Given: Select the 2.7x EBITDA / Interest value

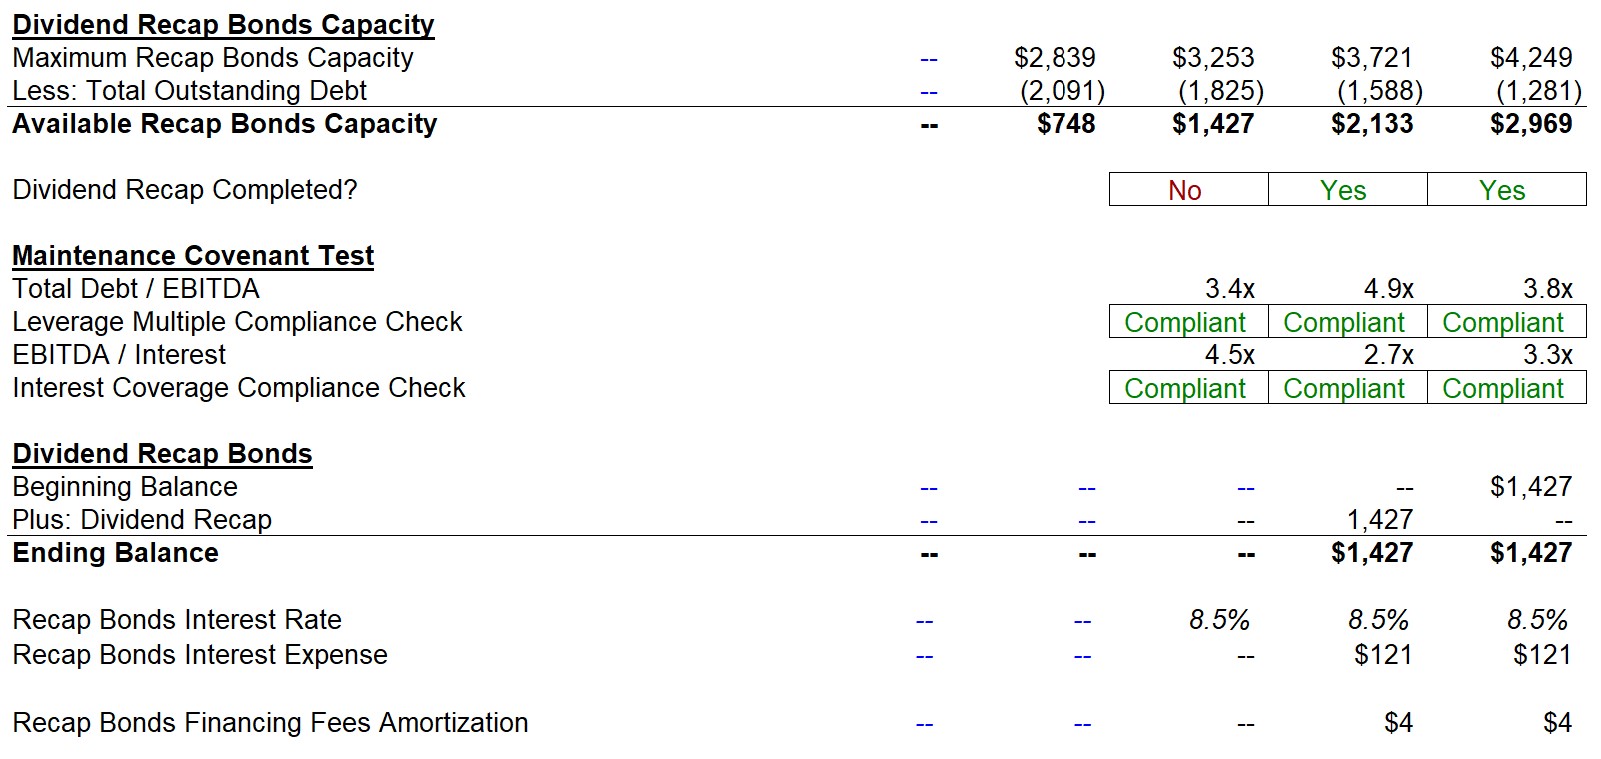Looking at the screenshot, I should [1388, 355].
